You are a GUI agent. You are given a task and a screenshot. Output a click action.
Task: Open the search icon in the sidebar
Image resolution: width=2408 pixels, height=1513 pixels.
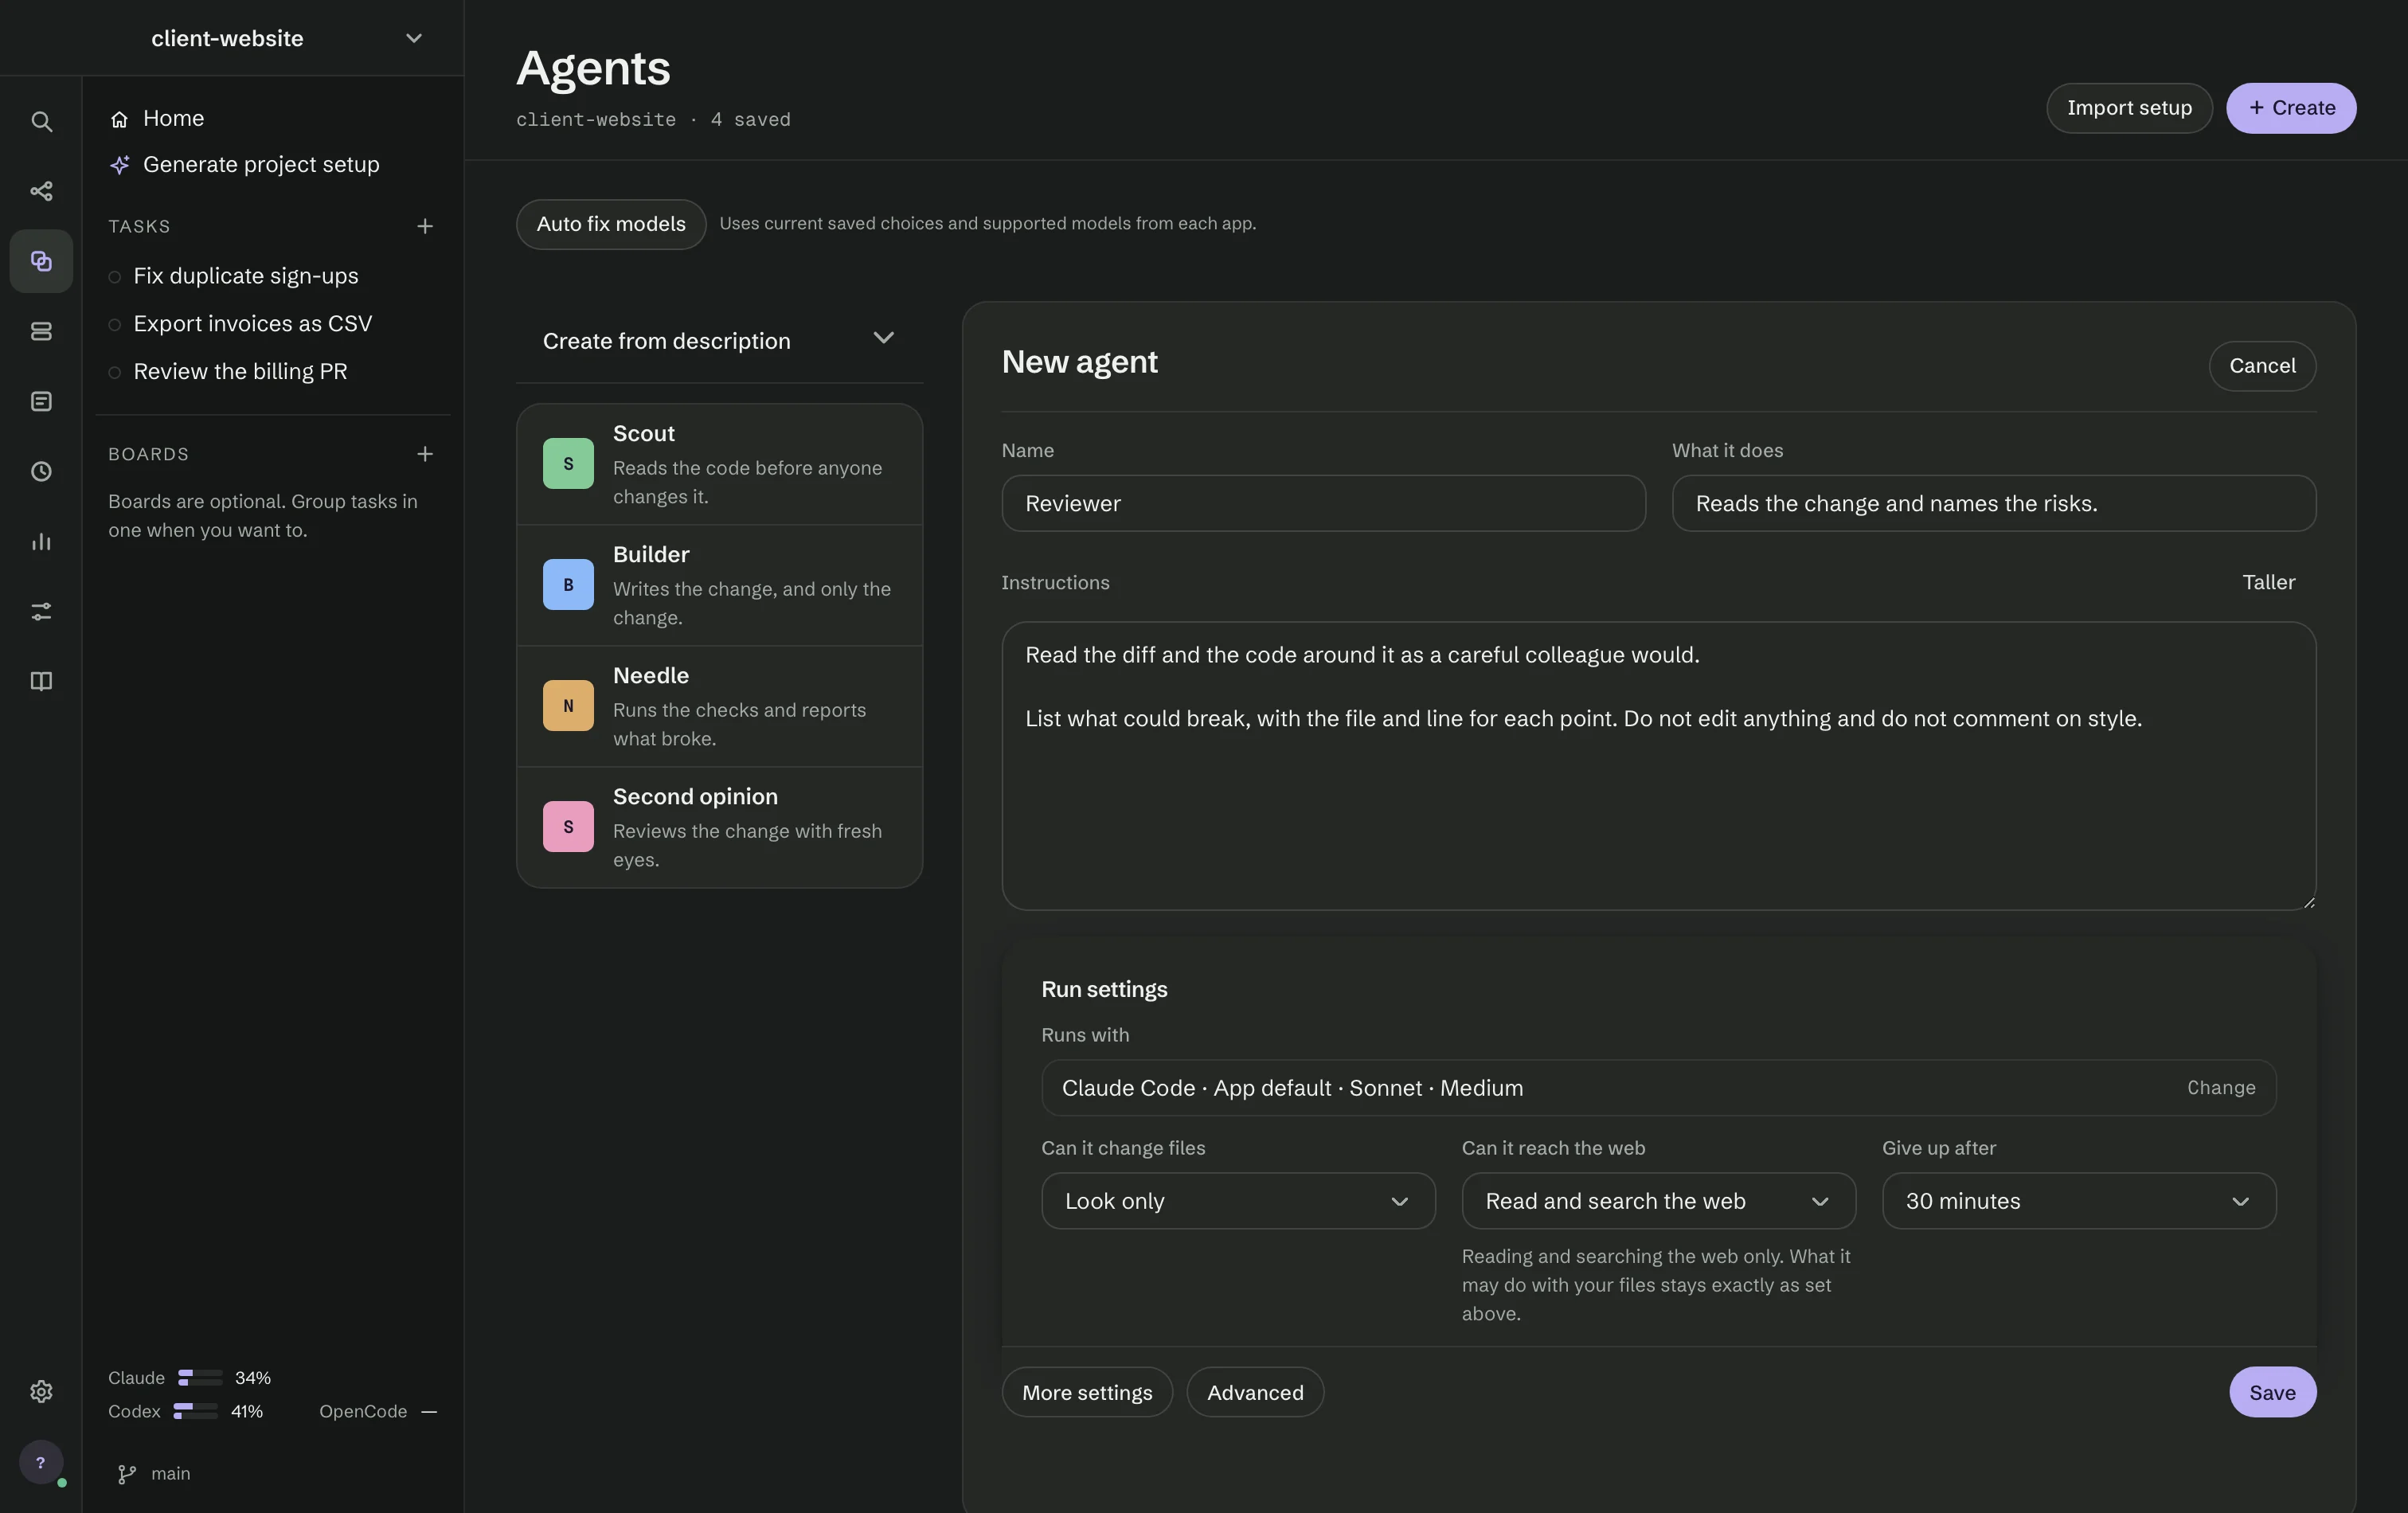coord(41,121)
